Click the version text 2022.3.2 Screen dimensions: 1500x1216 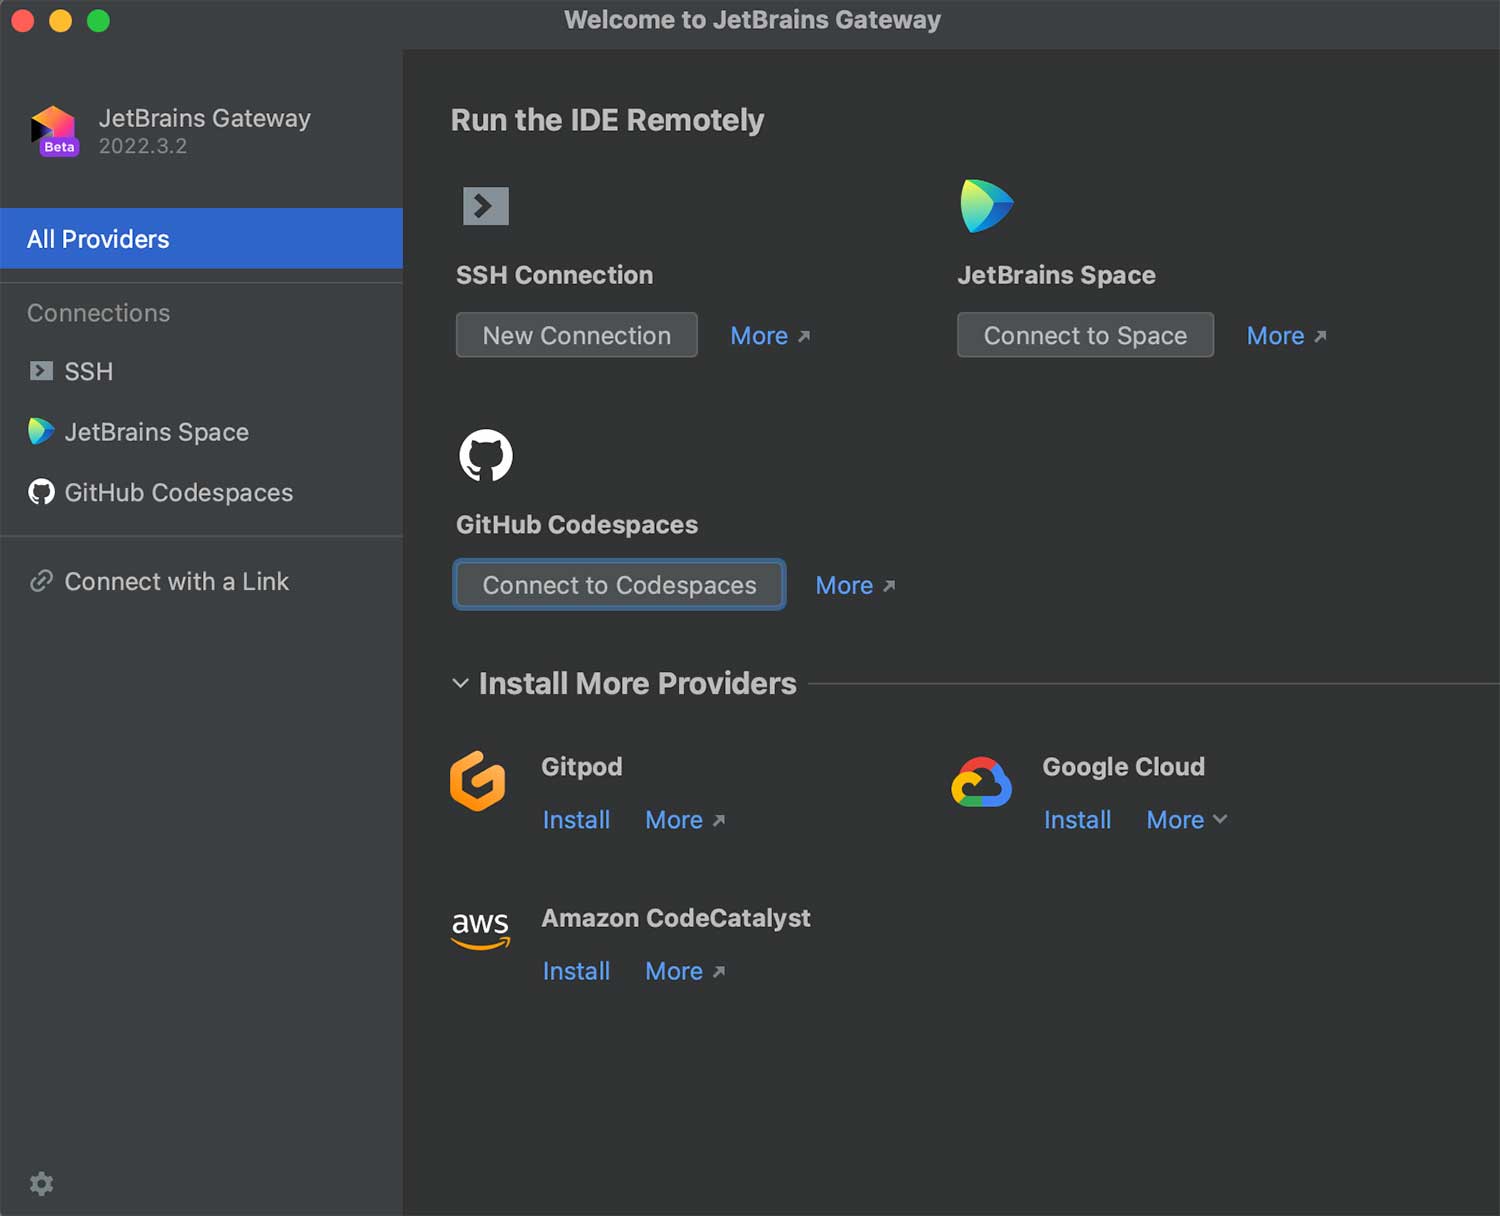tap(143, 146)
